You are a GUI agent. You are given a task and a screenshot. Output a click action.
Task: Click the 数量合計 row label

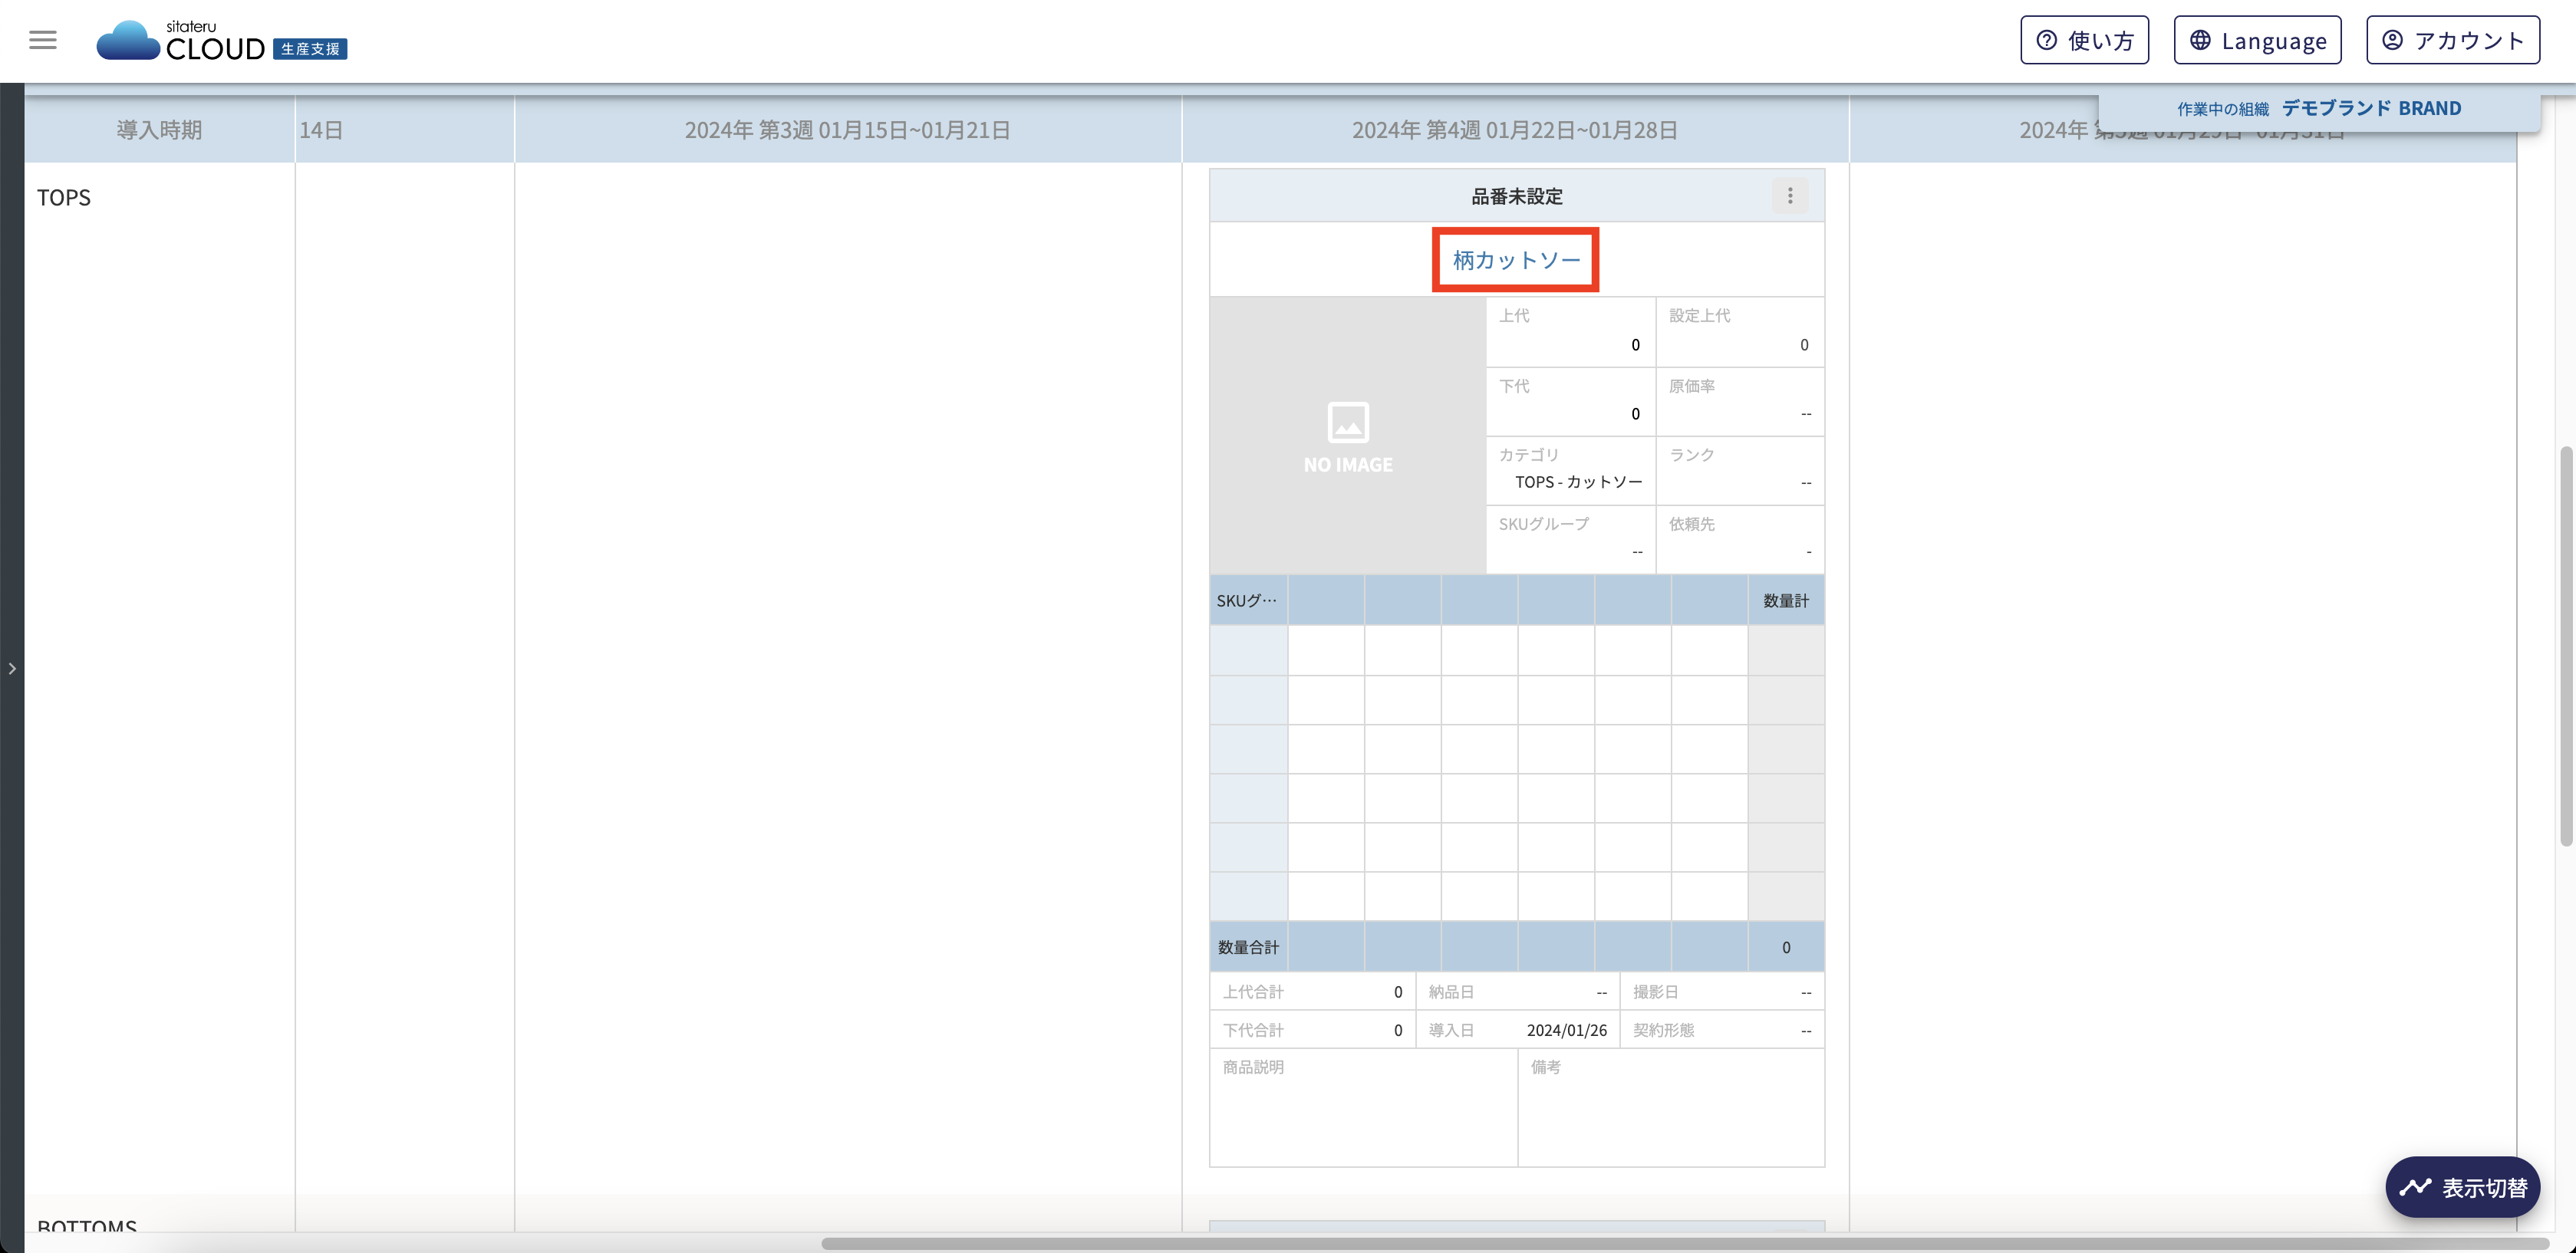pyautogui.click(x=1248, y=947)
